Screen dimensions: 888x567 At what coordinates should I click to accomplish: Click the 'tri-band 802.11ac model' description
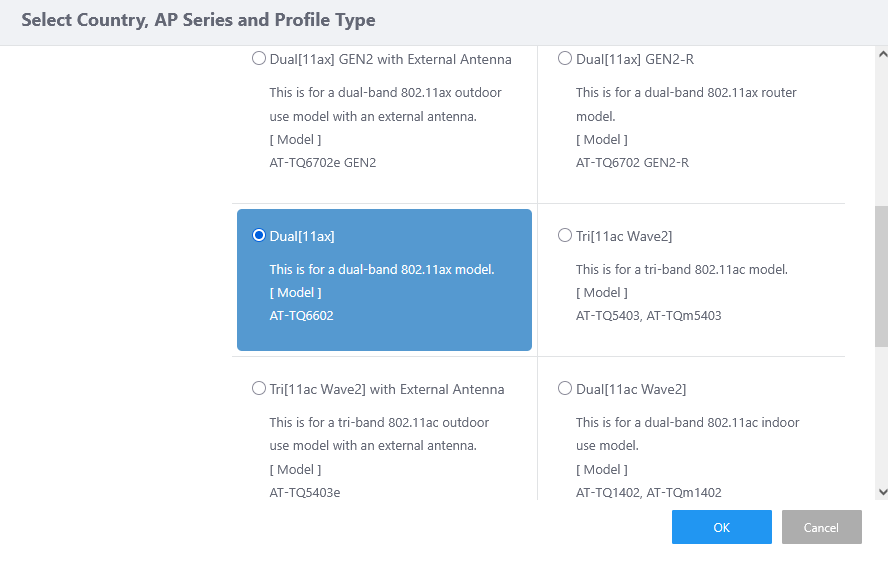[682, 270]
